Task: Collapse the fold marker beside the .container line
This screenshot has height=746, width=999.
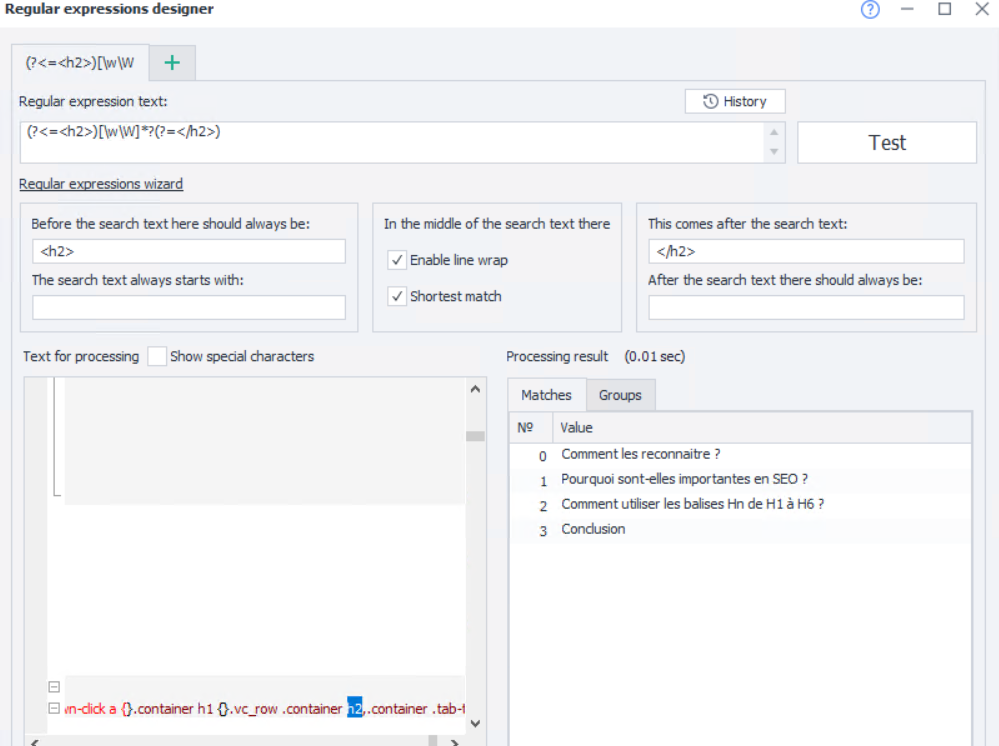Action: point(54,708)
